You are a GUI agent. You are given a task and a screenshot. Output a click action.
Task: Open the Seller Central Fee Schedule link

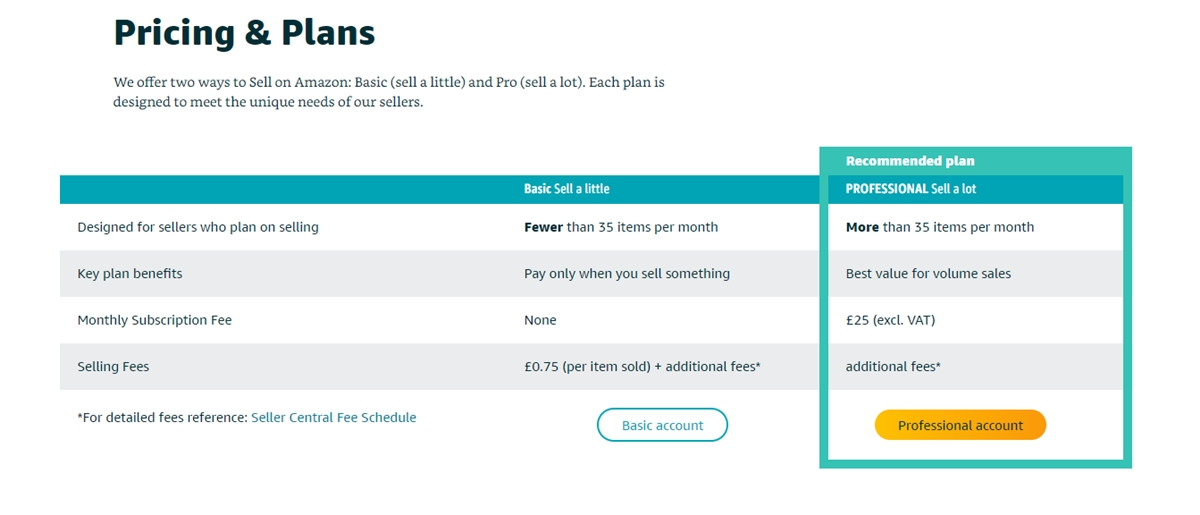click(333, 418)
